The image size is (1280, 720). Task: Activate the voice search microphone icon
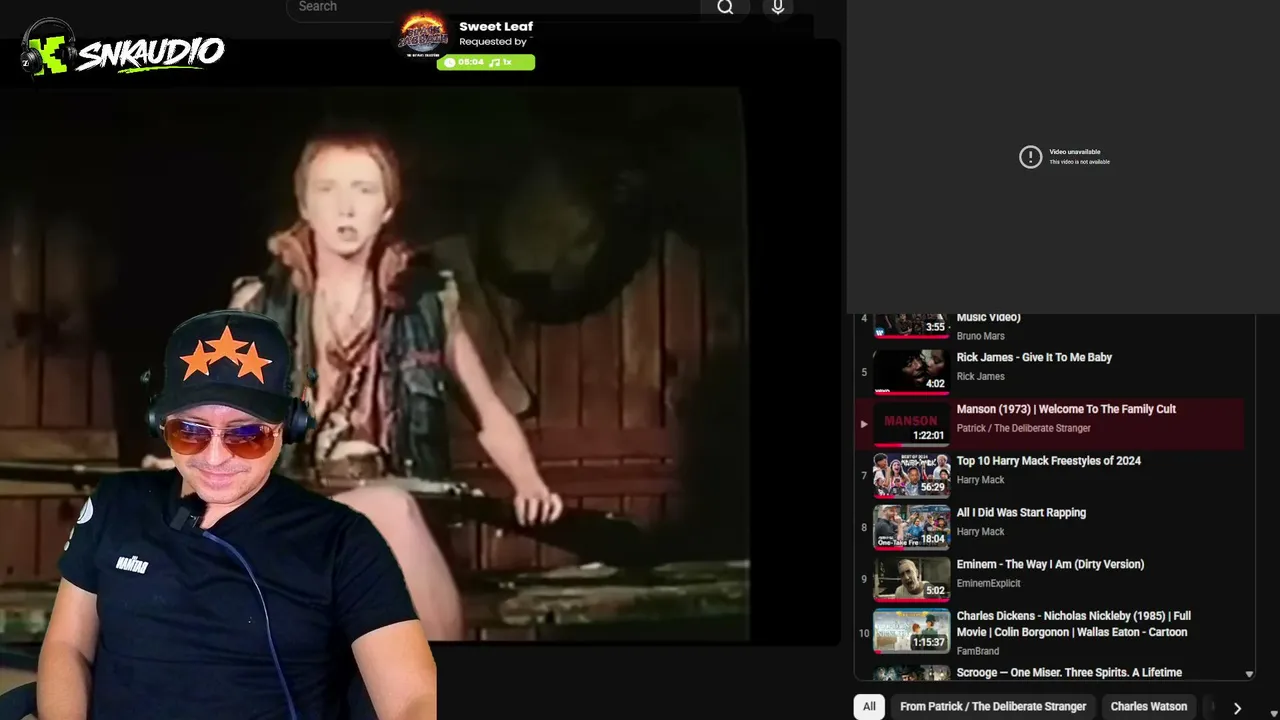coord(778,8)
